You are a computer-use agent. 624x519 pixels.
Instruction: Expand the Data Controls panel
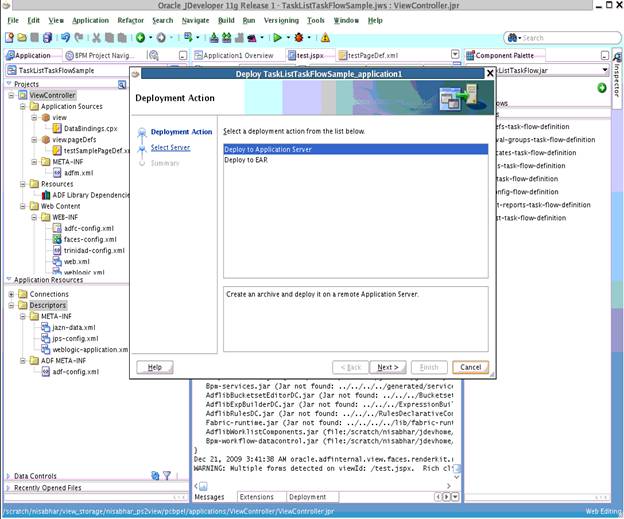click(9, 476)
